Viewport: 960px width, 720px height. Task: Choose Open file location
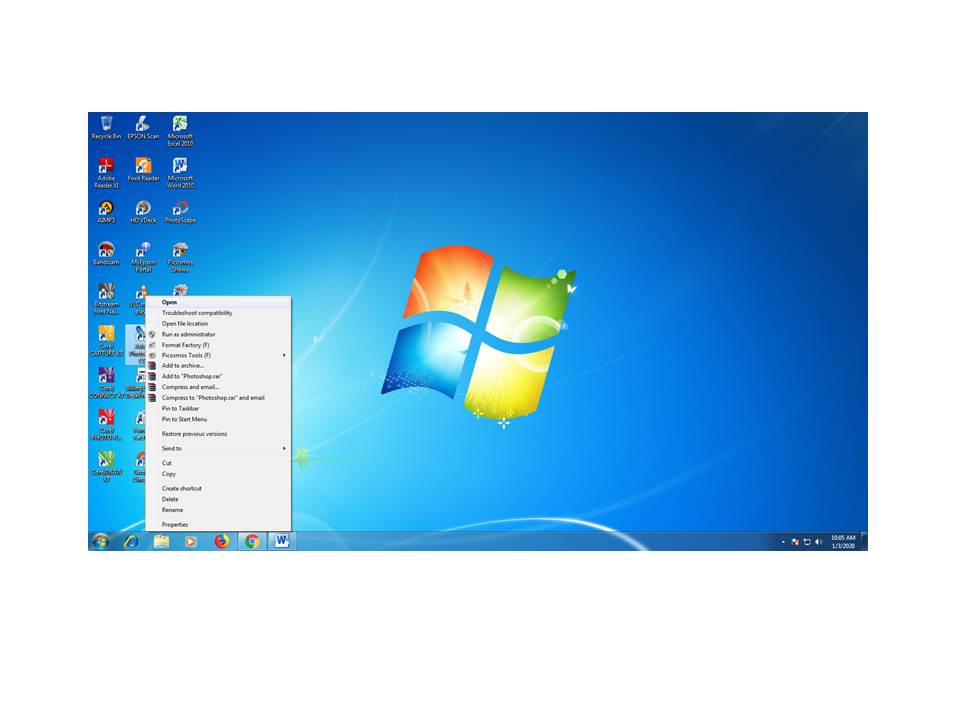tap(218, 324)
